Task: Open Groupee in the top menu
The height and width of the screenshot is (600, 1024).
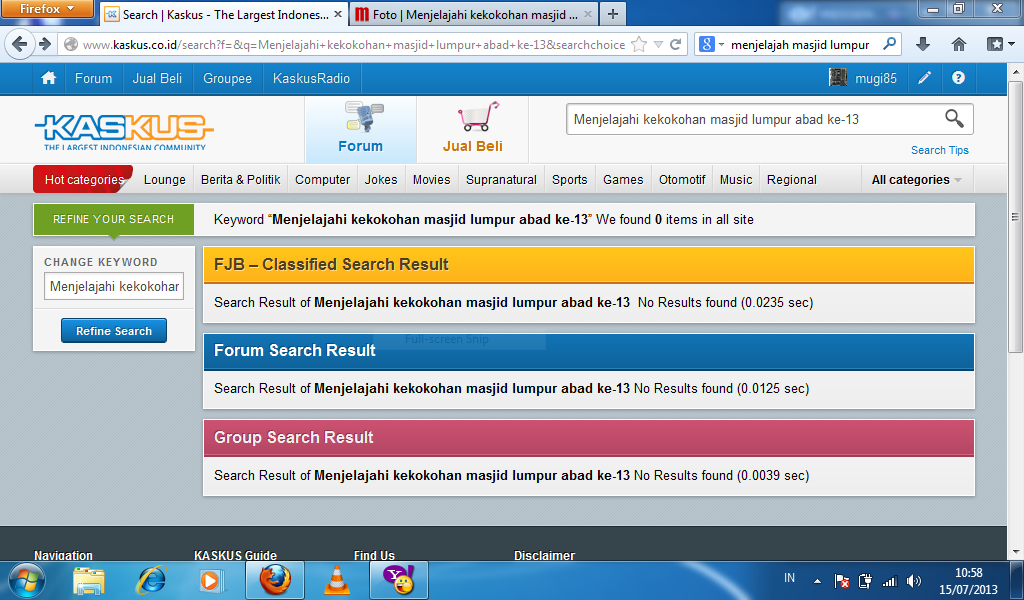Action: 227,78
